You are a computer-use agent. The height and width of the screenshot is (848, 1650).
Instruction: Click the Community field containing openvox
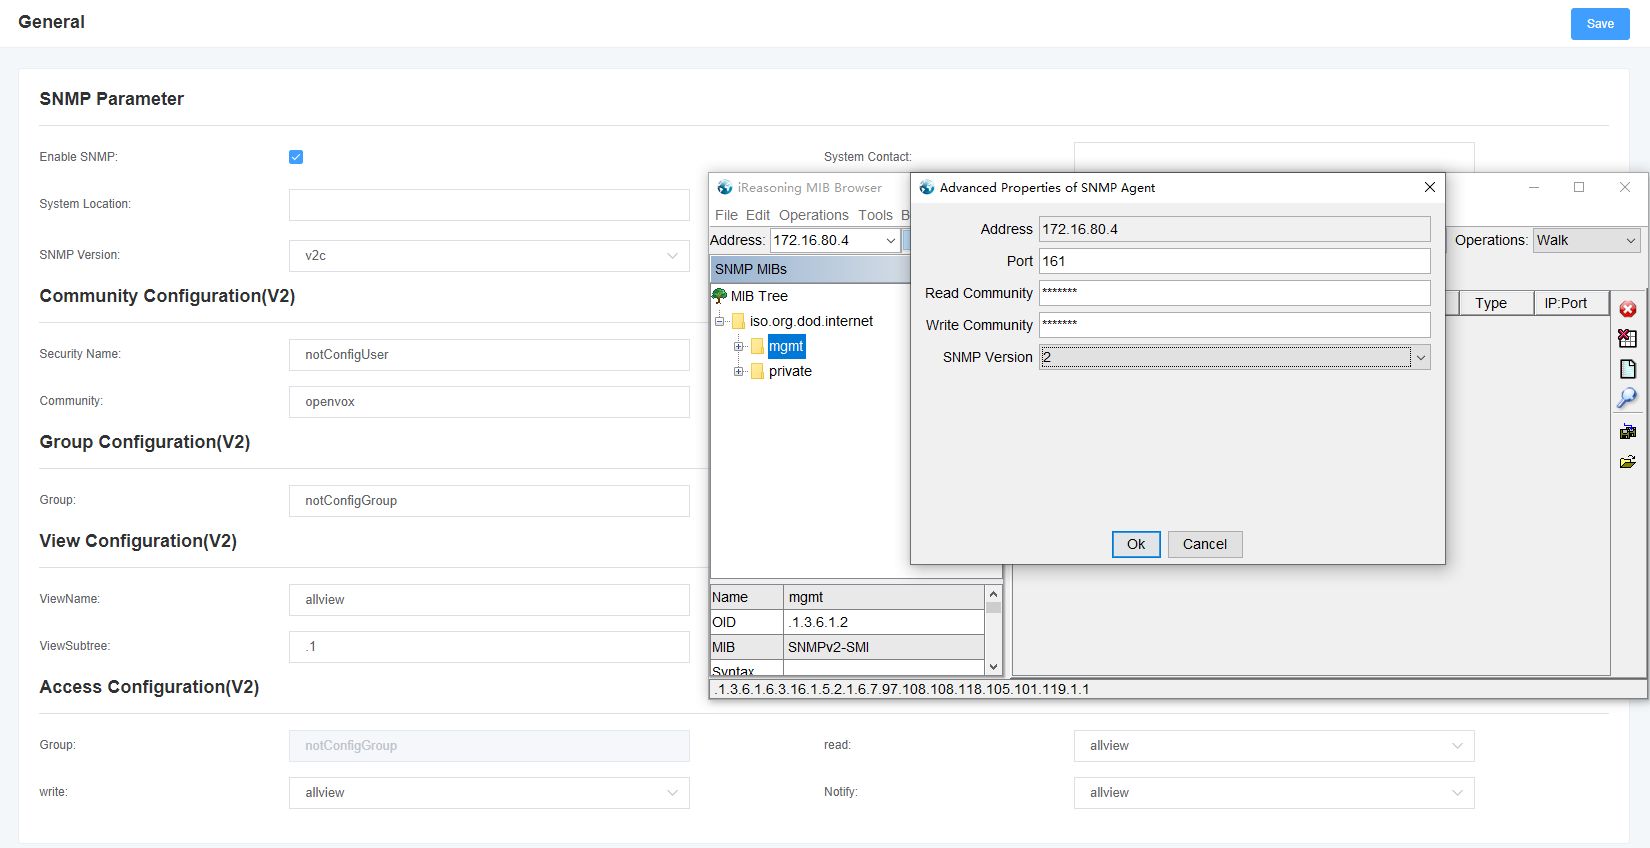click(489, 402)
